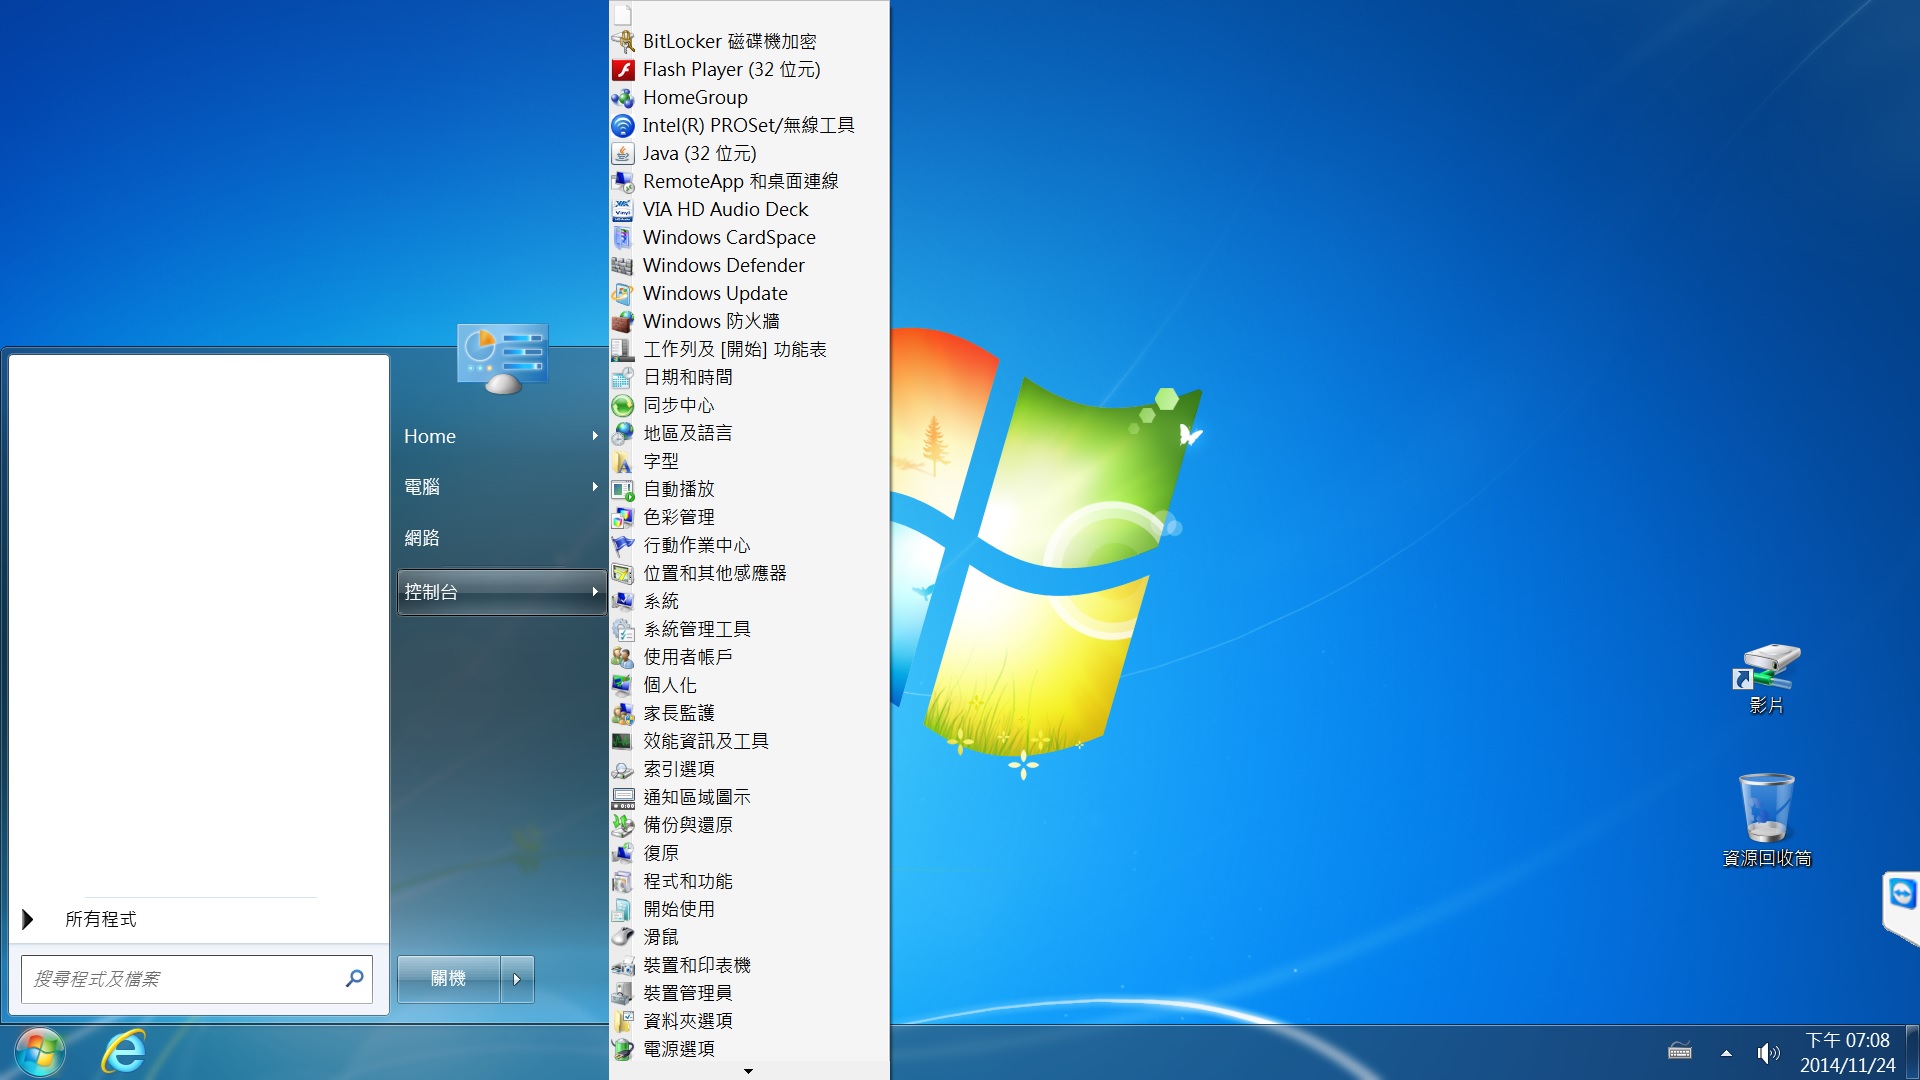Open 程式和功能 menu item
Viewport: 1920px width, 1080px height.
pos(749,882)
